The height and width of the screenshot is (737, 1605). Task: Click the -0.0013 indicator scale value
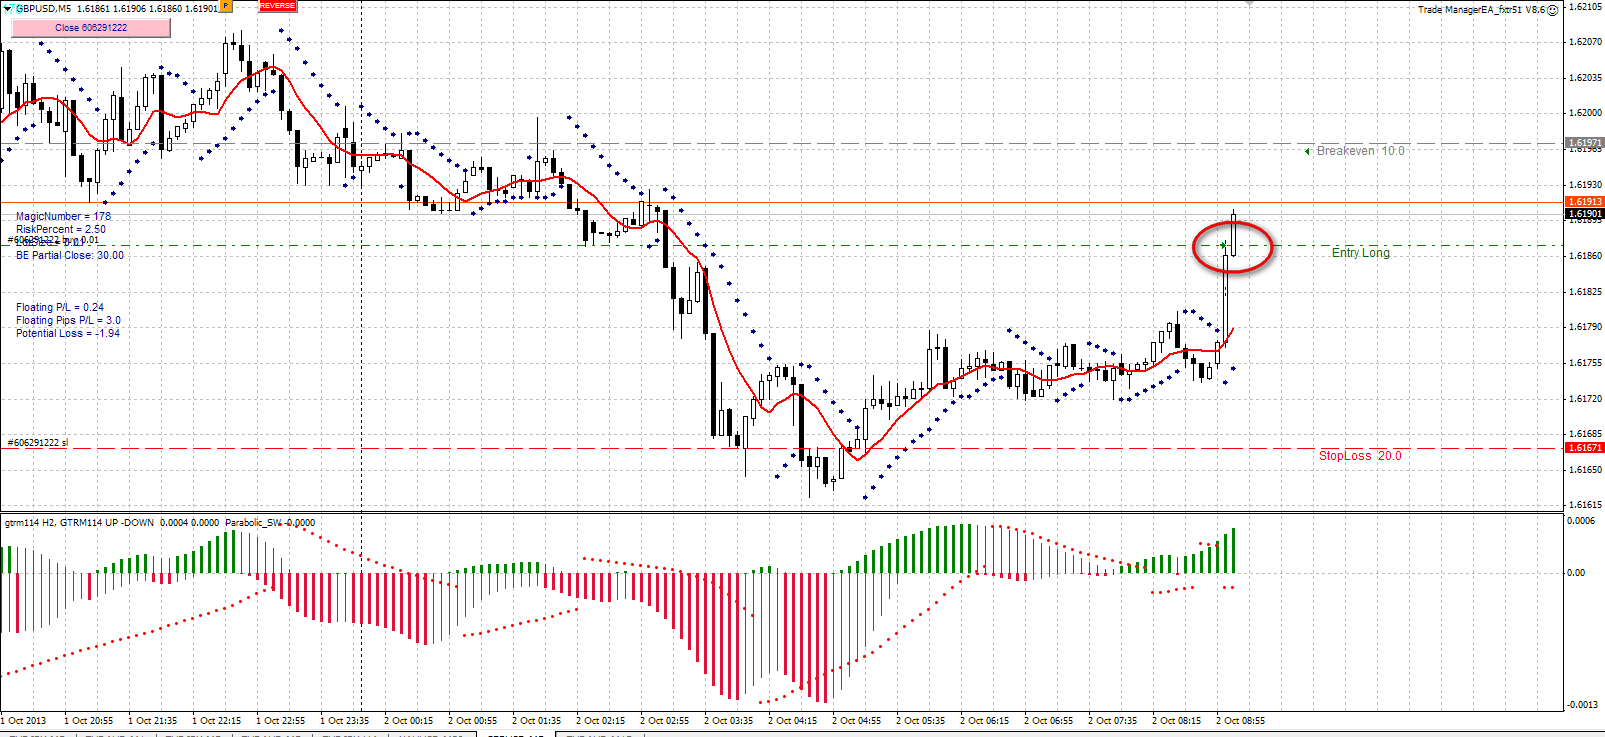1581,705
